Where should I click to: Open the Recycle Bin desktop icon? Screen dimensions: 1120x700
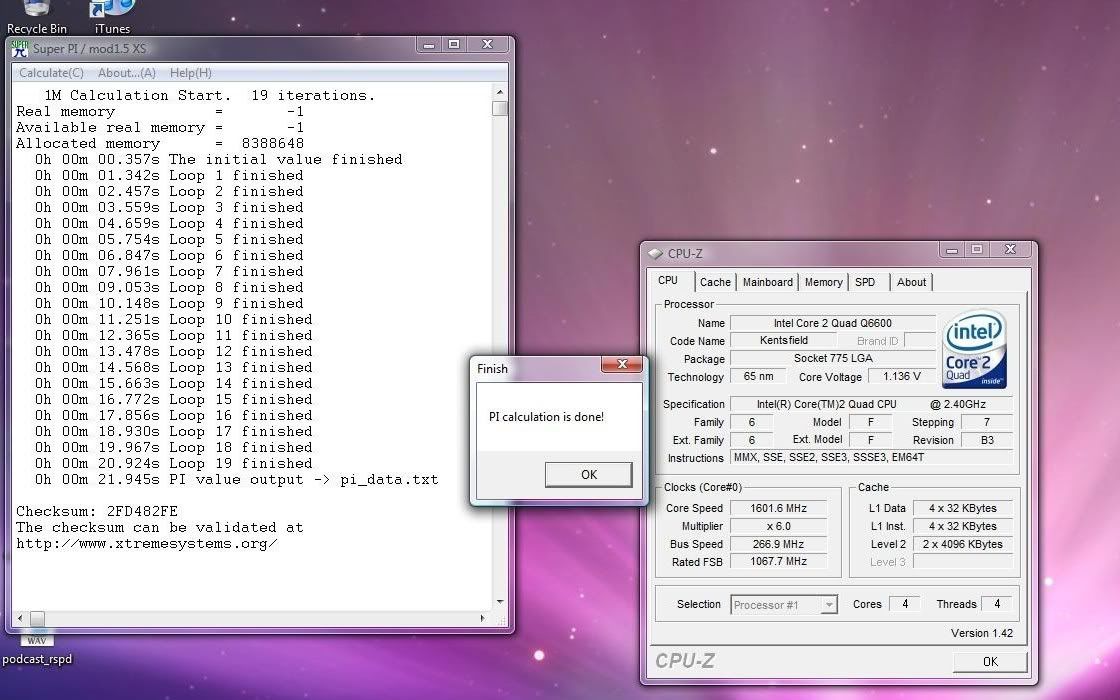(x=36, y=16)
